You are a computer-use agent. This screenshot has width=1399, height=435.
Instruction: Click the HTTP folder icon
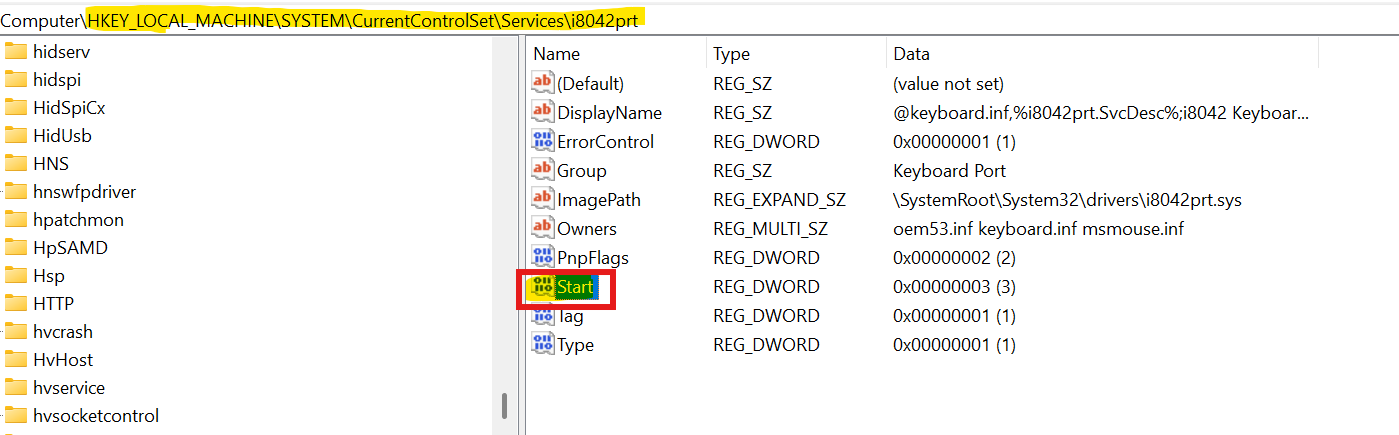tap(15, 304)
